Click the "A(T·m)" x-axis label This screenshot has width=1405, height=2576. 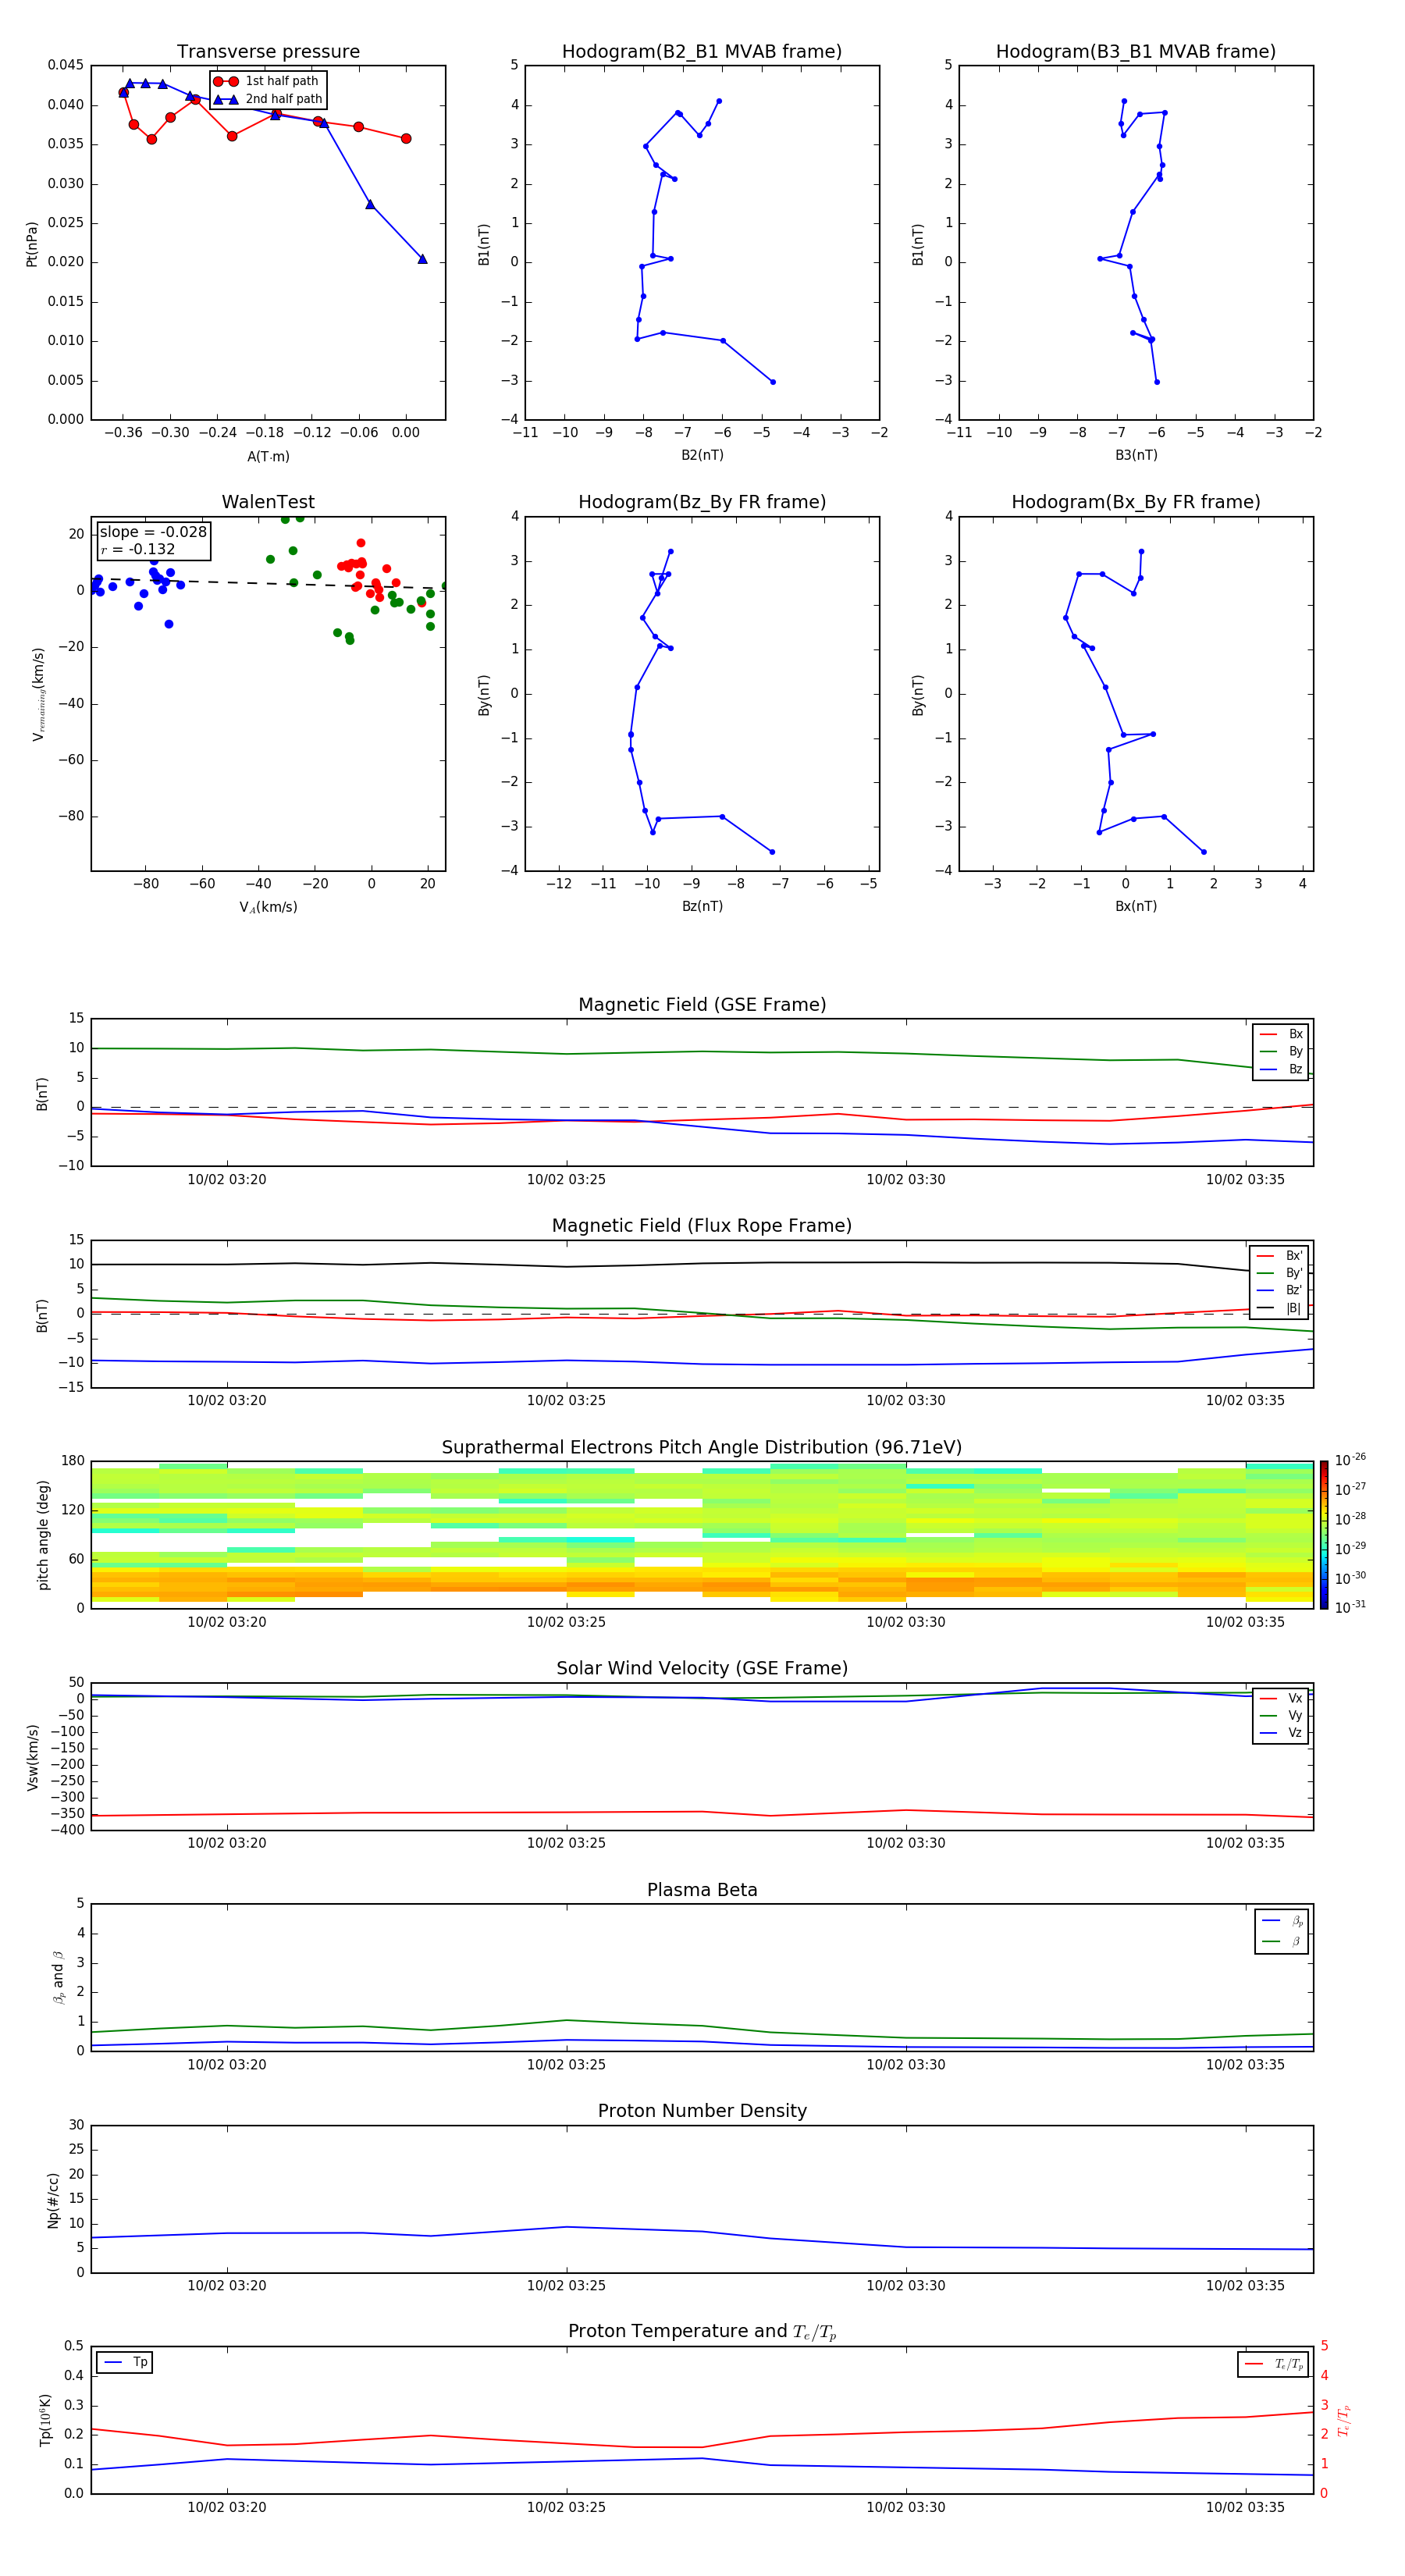[x=268, y=456]
